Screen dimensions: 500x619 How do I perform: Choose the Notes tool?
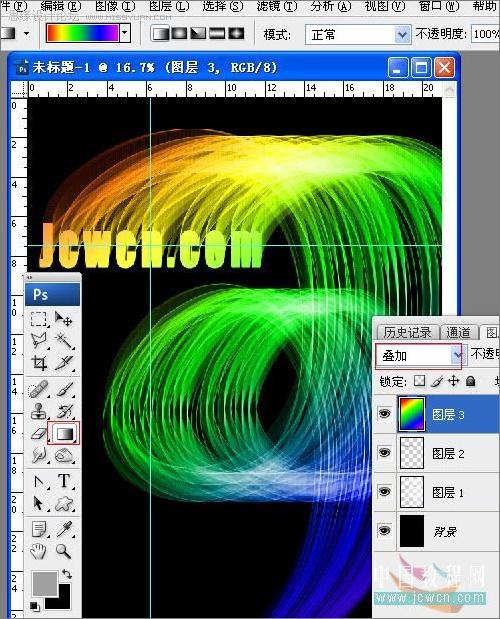tap(39, 530)
